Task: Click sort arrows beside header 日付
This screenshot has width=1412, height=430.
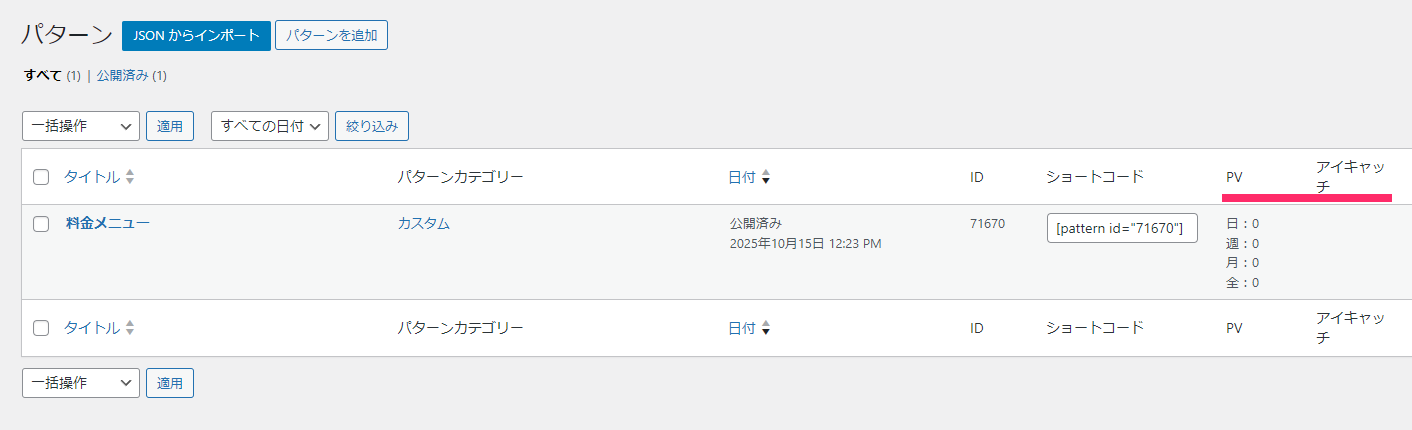Action: pos(766,177)
